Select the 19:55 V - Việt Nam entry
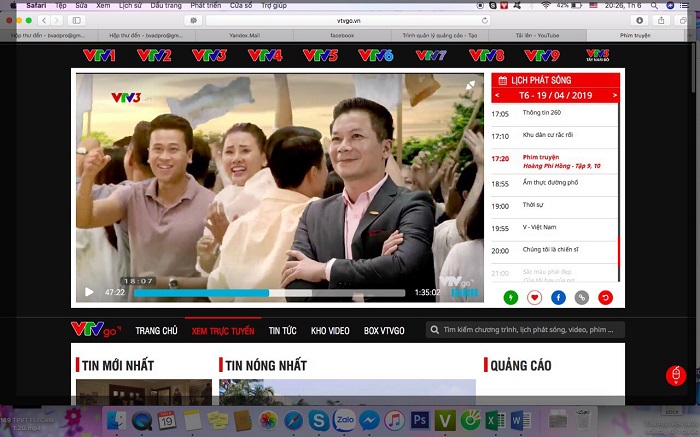This screenshot has width=700, height=437. [x=554, y=228]
